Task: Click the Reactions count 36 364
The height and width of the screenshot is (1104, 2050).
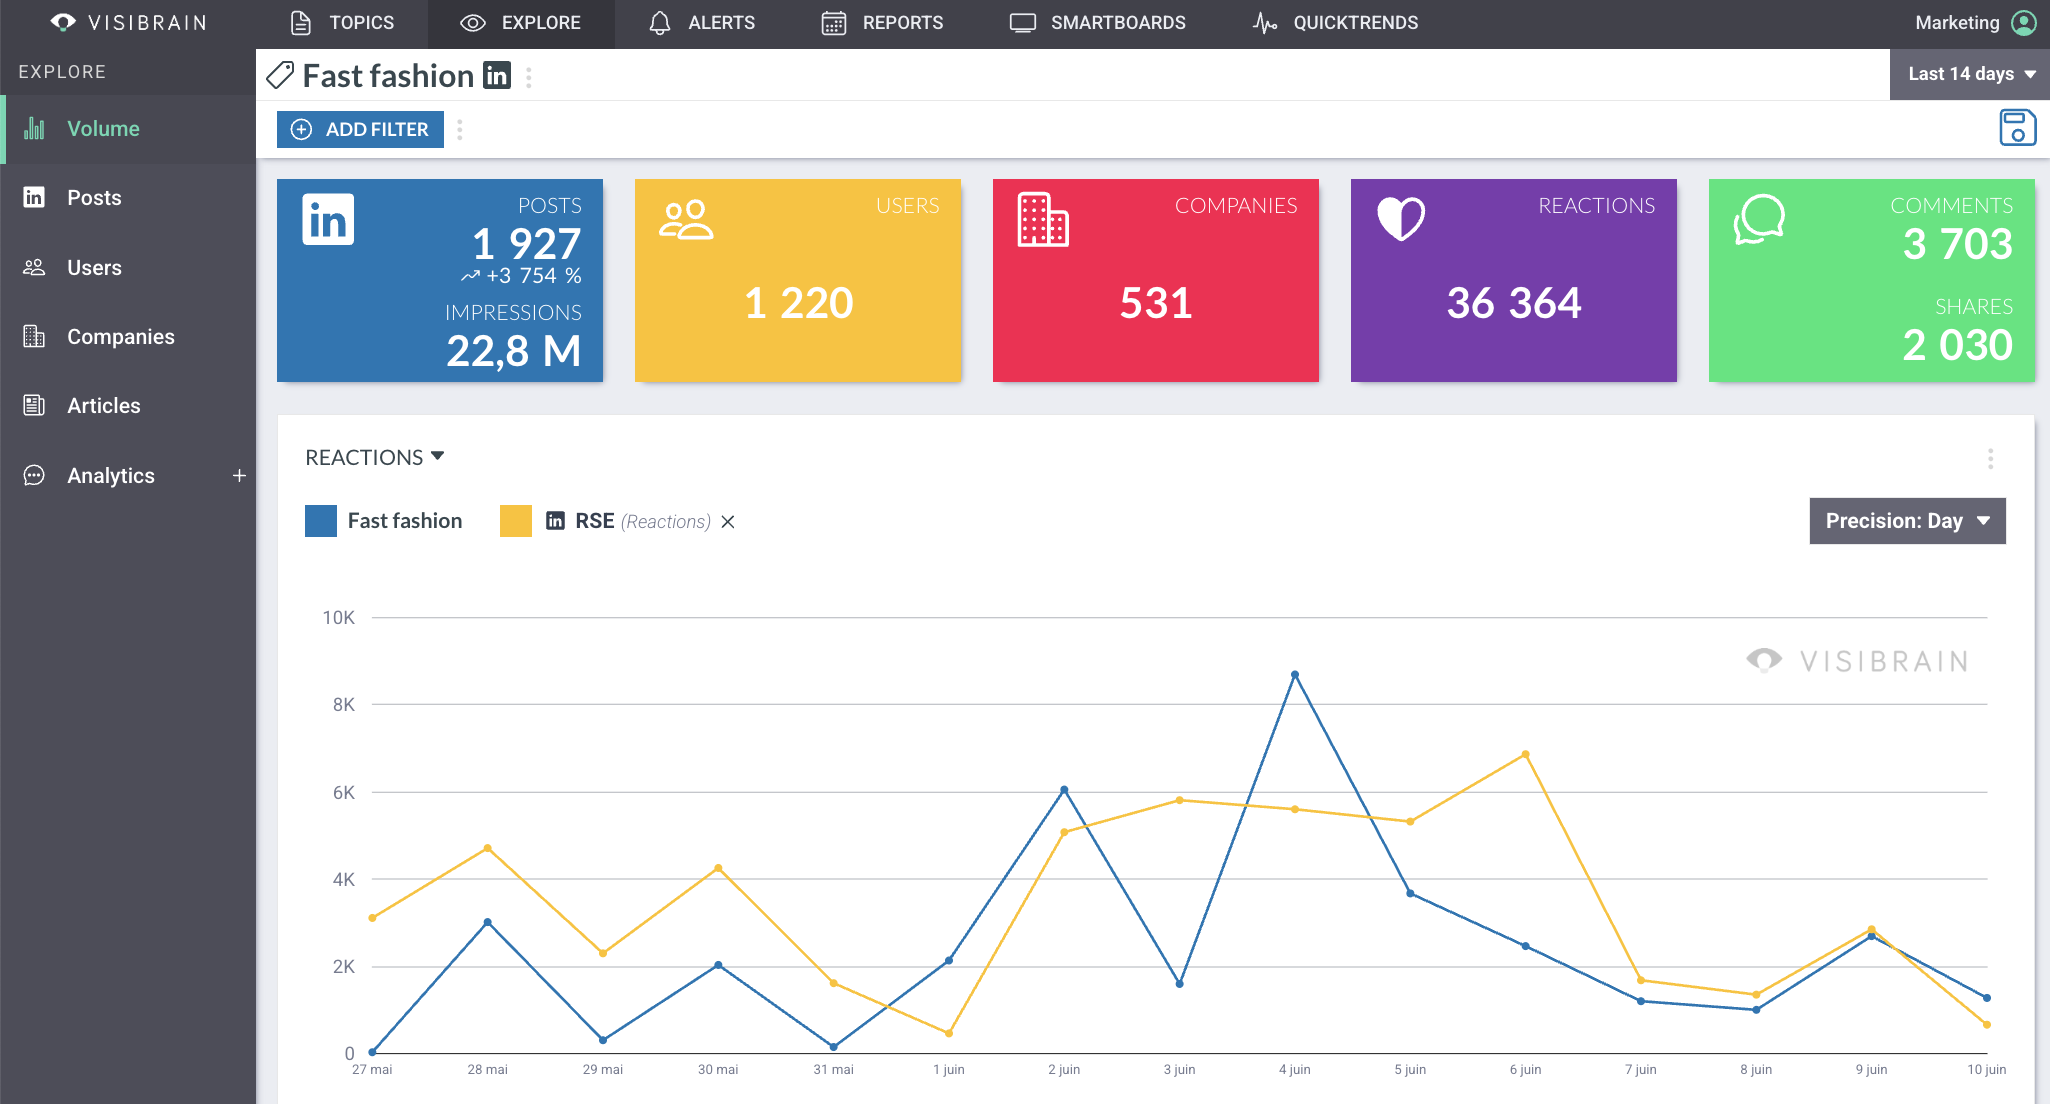Action: click(x=1514, y=302)
